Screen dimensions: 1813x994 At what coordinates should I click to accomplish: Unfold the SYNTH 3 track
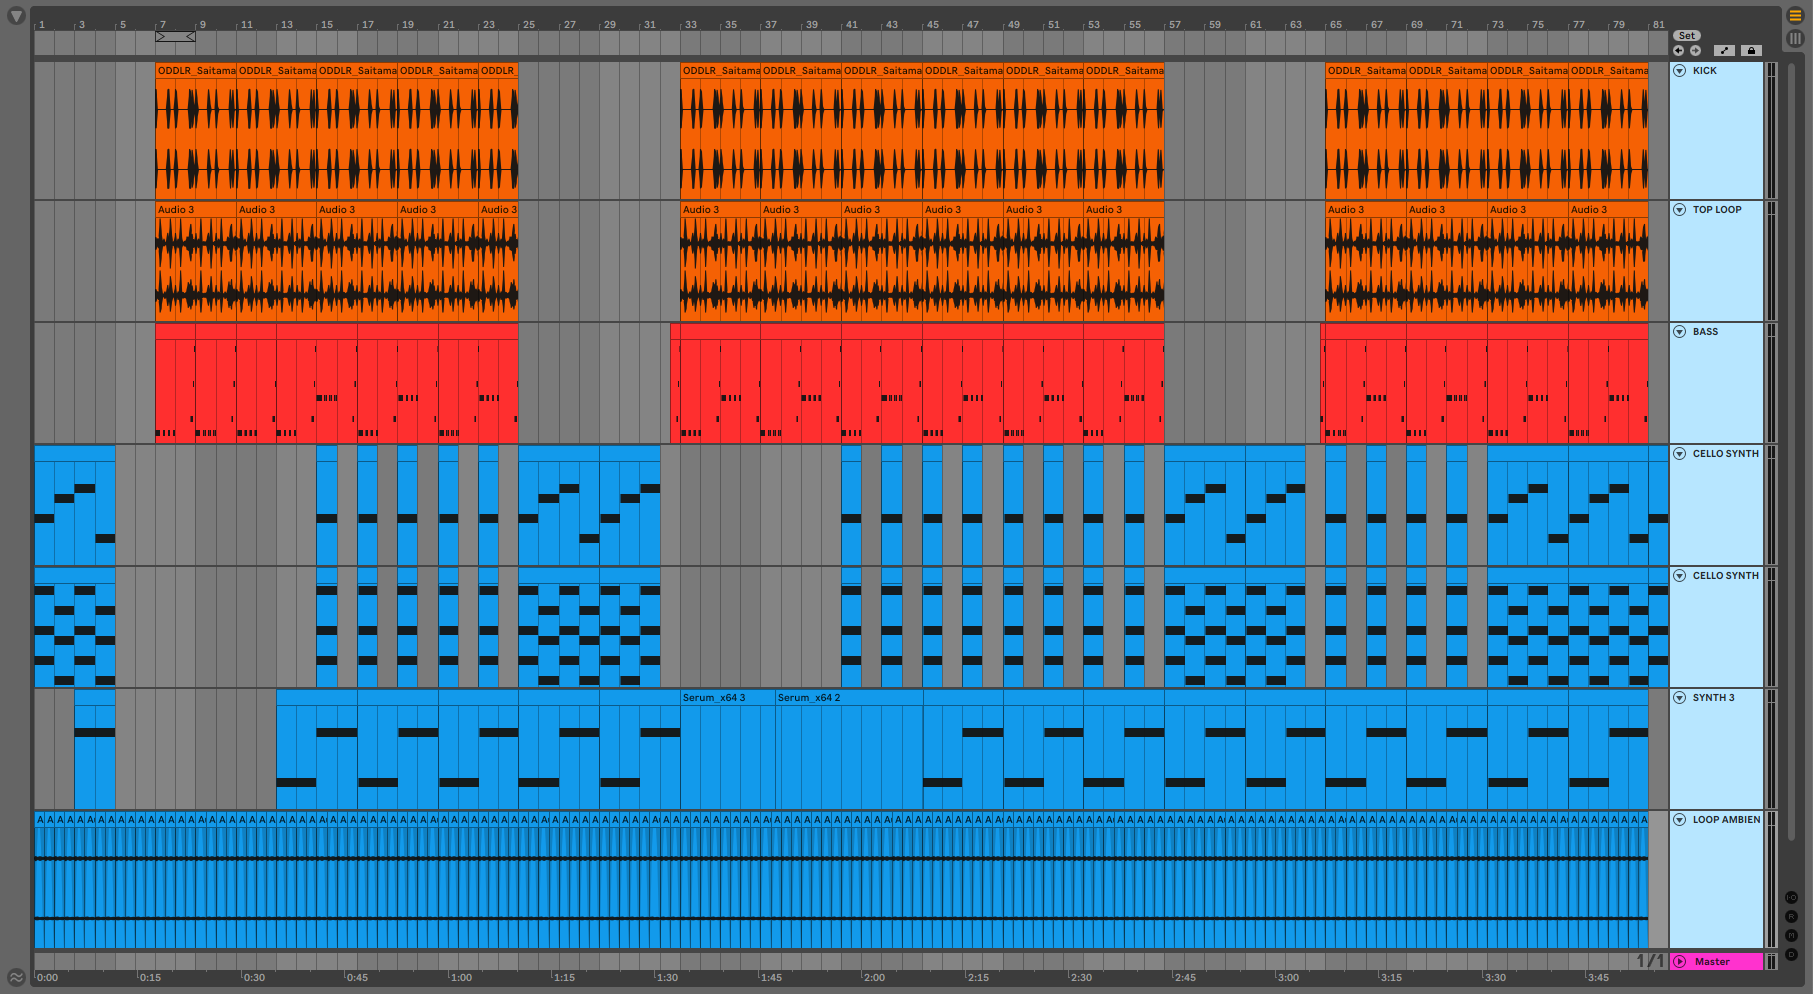1680,698
